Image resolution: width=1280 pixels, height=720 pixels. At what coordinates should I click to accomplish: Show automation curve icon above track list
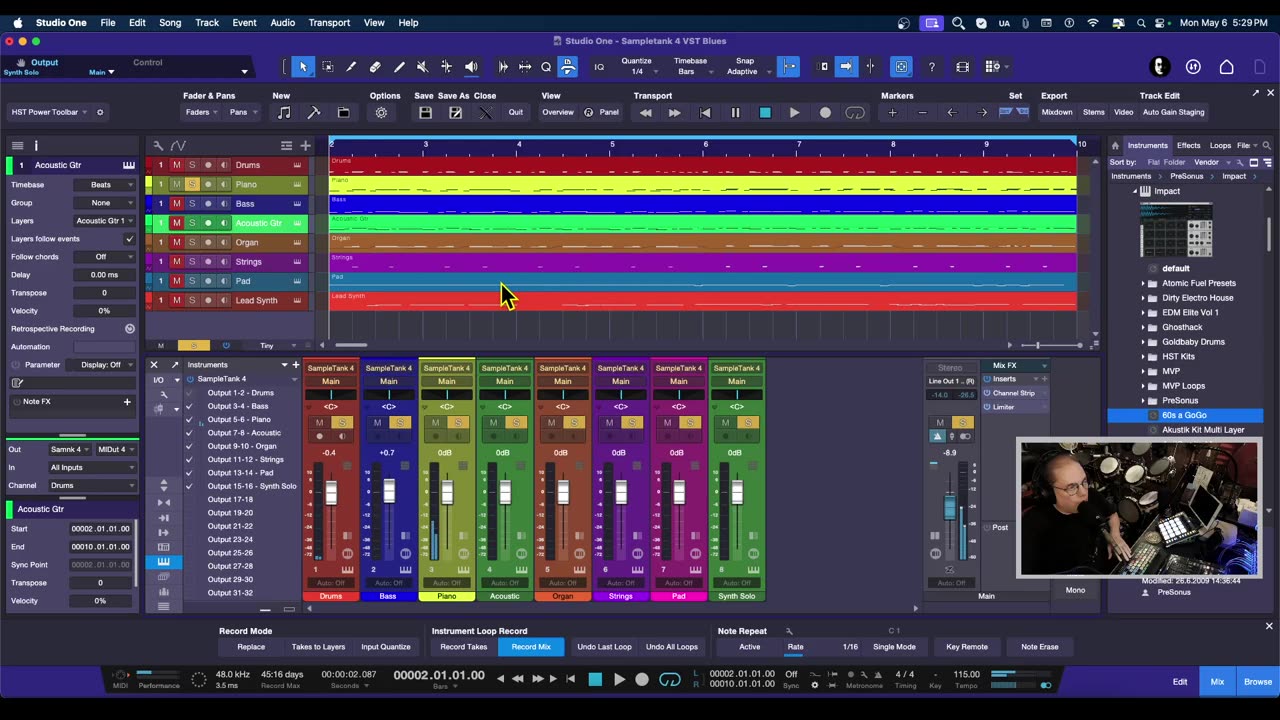point(179,146)
